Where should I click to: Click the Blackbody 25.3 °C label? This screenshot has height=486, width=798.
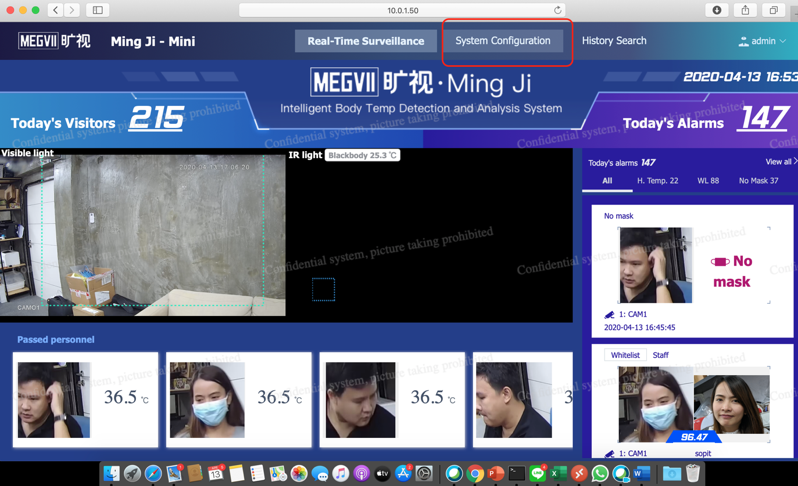(x=362, y=155)
